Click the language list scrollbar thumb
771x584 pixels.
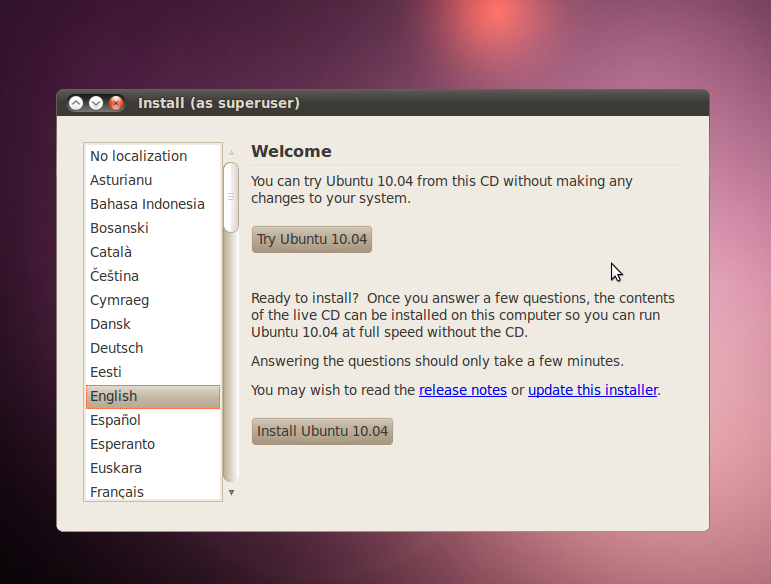click(231, 197)
